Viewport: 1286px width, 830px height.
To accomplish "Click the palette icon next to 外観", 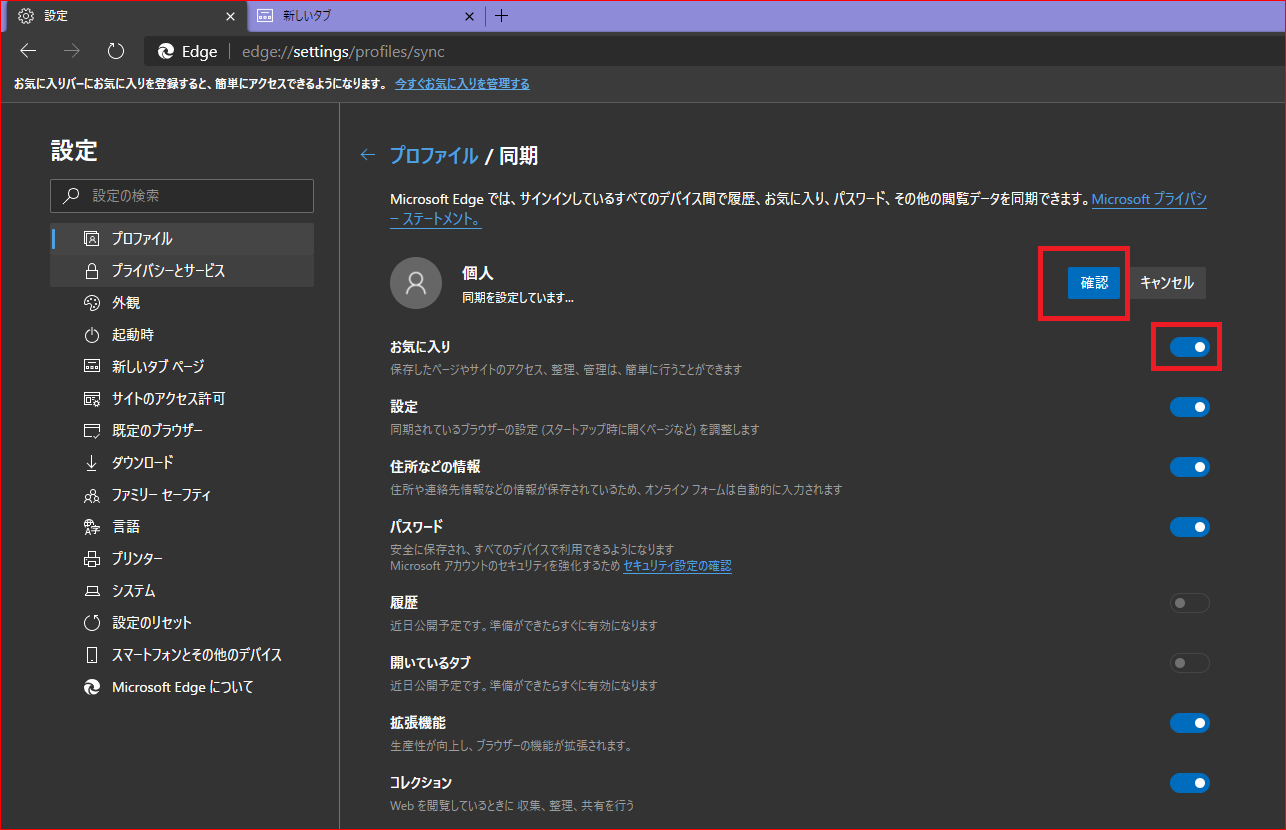I will (x=92, y=303).
